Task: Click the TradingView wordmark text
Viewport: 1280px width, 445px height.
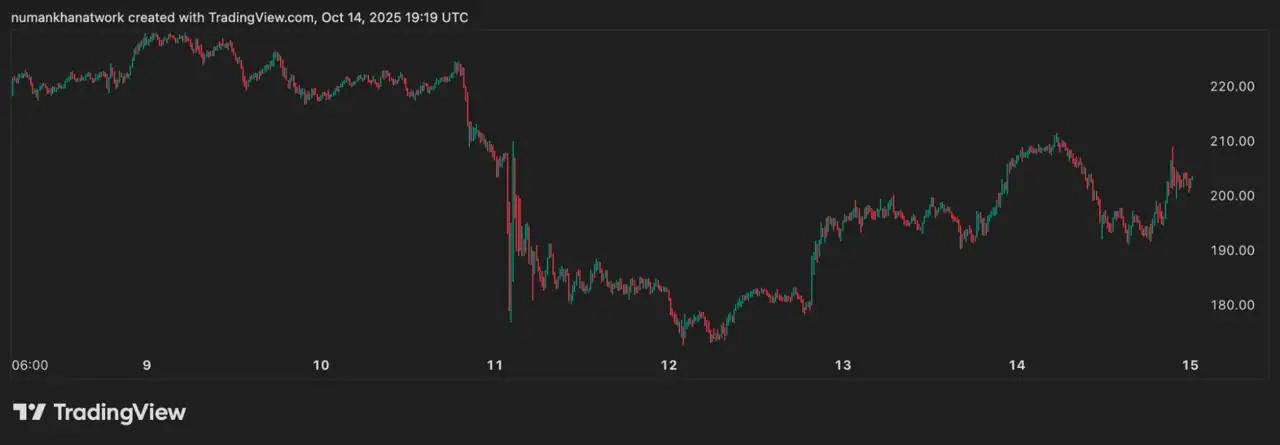Action: (x=119, y=412)
